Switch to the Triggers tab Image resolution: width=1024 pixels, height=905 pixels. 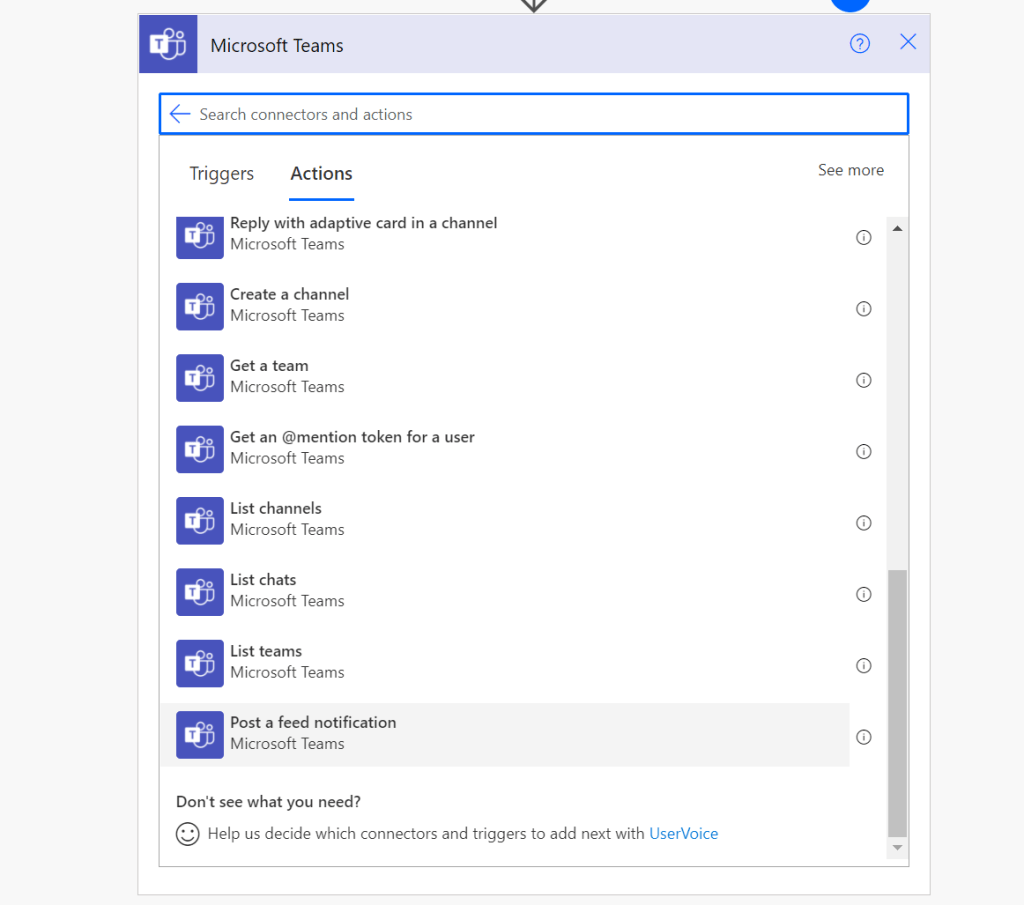(222, 174)
